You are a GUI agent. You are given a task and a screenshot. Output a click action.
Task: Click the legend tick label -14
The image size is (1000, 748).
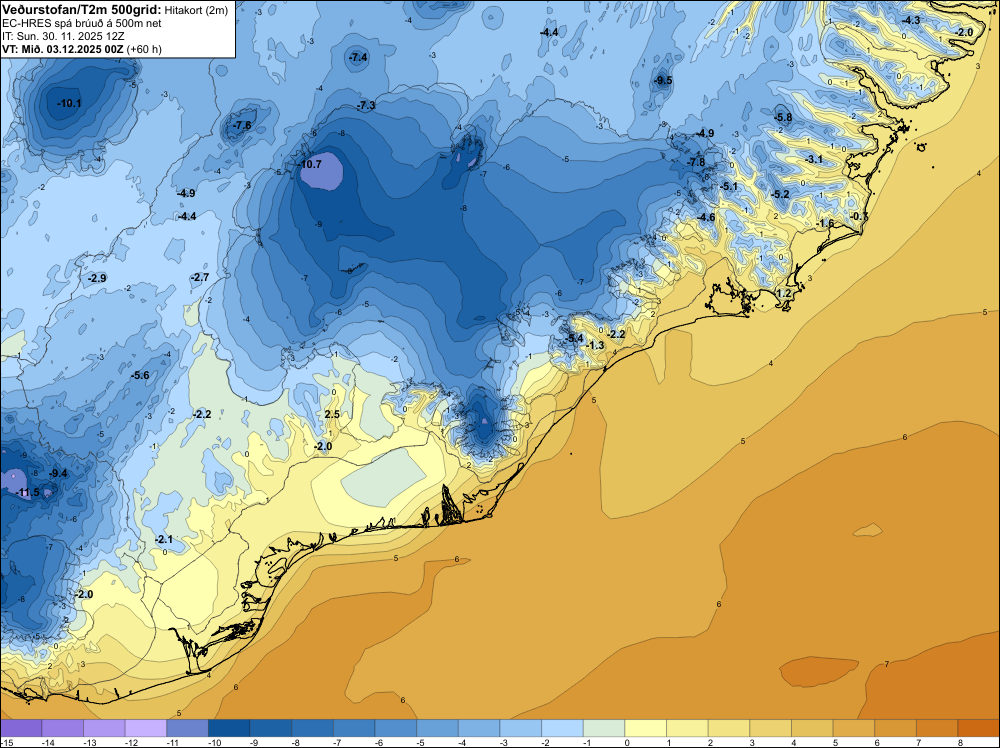(47, 742)
